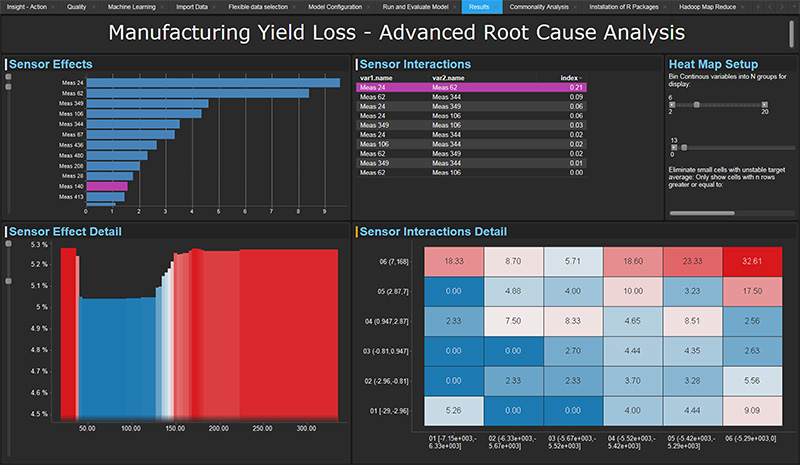The height and width of the screenshot is (465, 800).
Task: Select the Meas 349 / Meas 106 row
Action: pos(470,125)
